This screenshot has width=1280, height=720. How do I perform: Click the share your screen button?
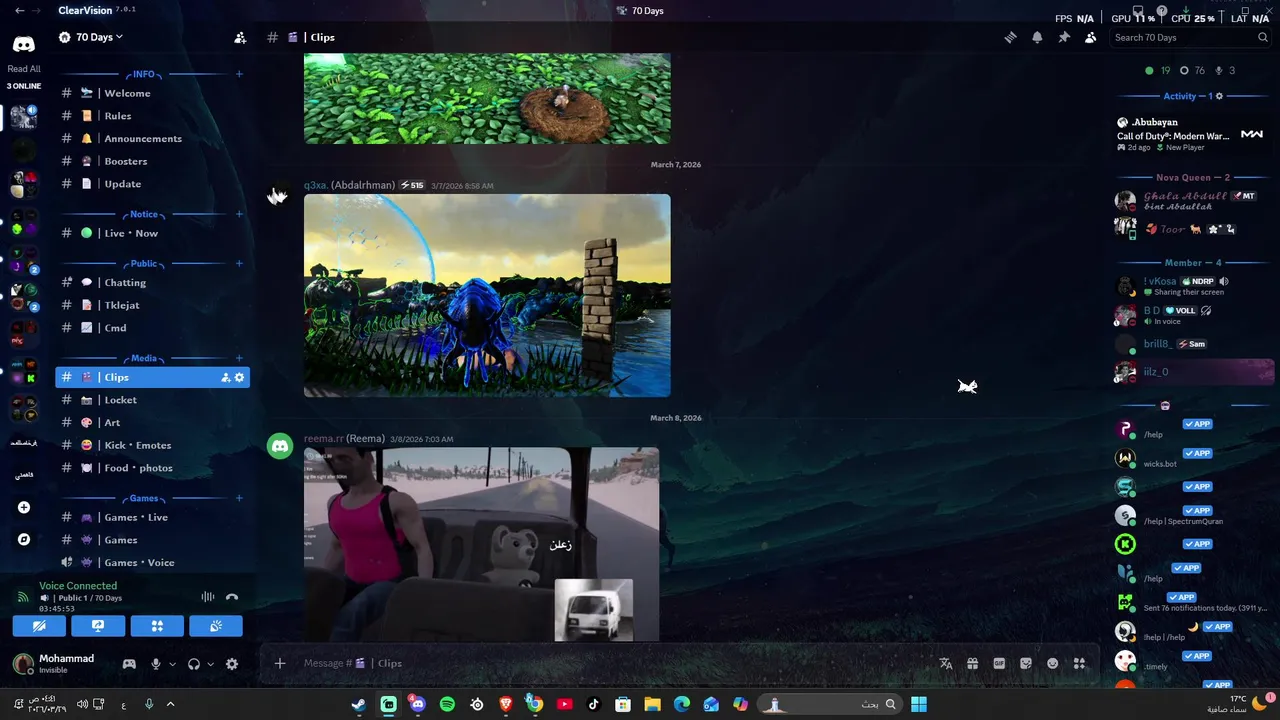click(98, 626)
